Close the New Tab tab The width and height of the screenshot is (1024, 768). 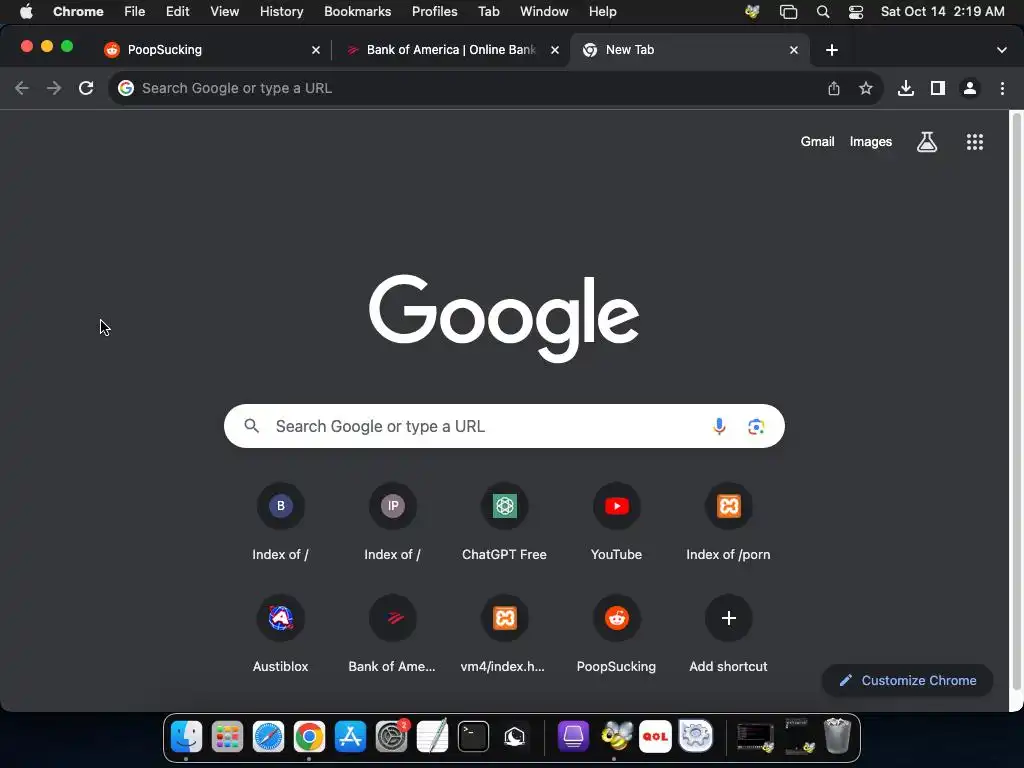(793, 50)
